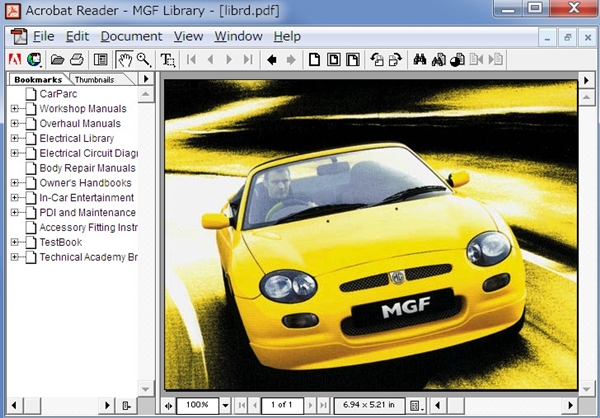Click document horizontal scrollbar right arrow

[x=571, y=405]
